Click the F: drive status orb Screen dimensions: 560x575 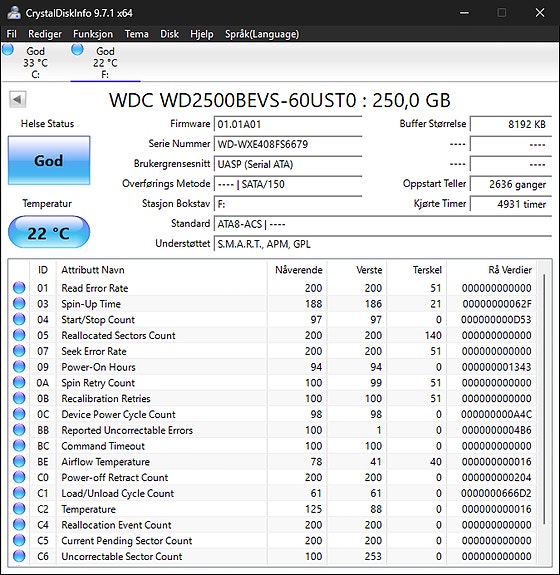click(77, 49)
